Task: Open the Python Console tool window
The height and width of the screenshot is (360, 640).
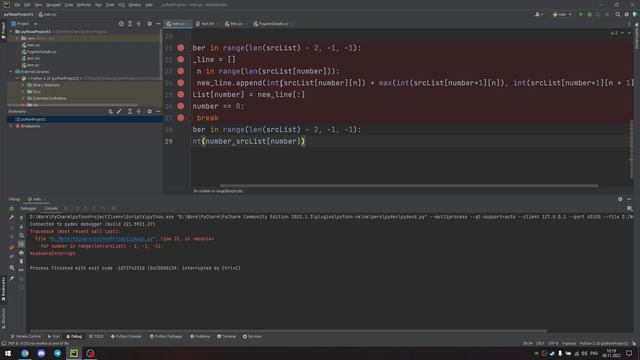Action: click(126, 337)
